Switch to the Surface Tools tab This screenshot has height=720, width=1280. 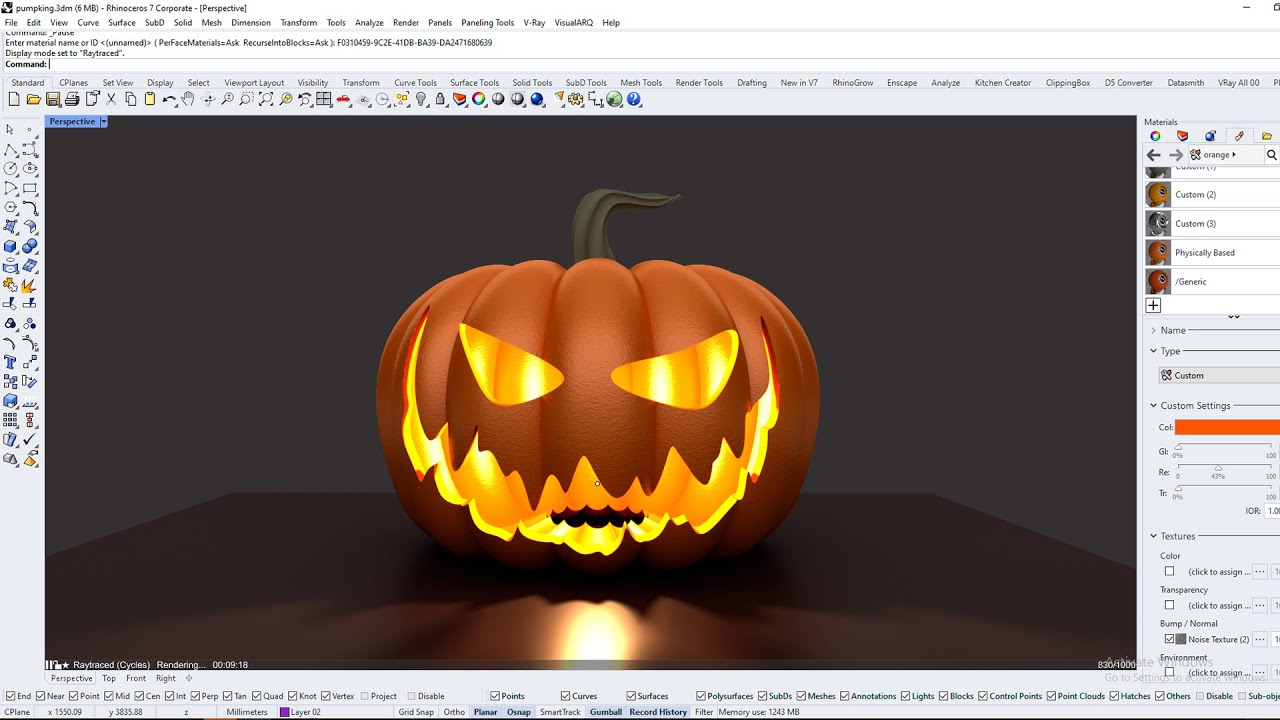pos(474,83)
